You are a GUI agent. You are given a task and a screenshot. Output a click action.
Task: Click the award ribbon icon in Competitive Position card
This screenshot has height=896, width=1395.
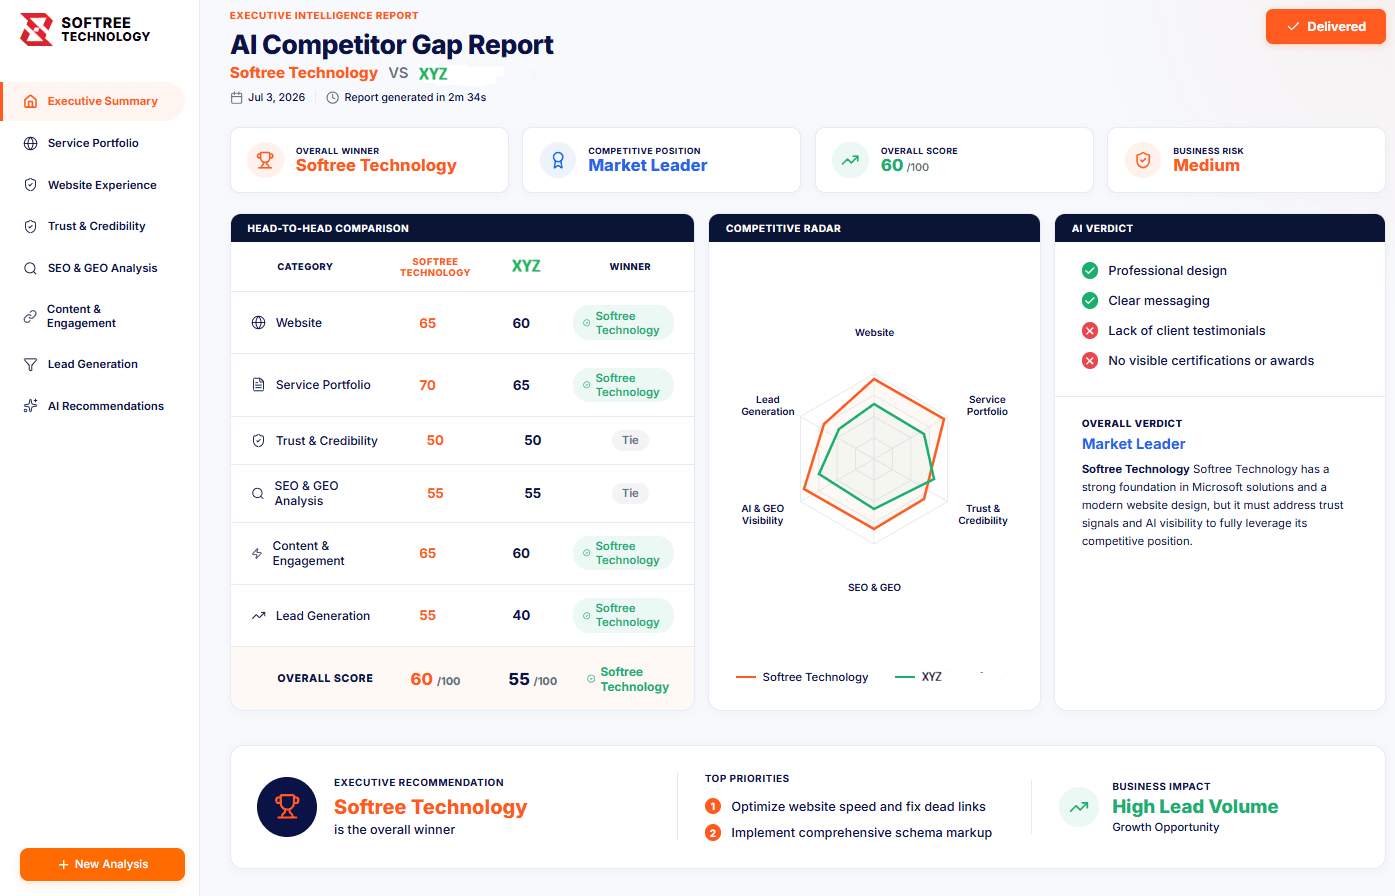(558, 159)
